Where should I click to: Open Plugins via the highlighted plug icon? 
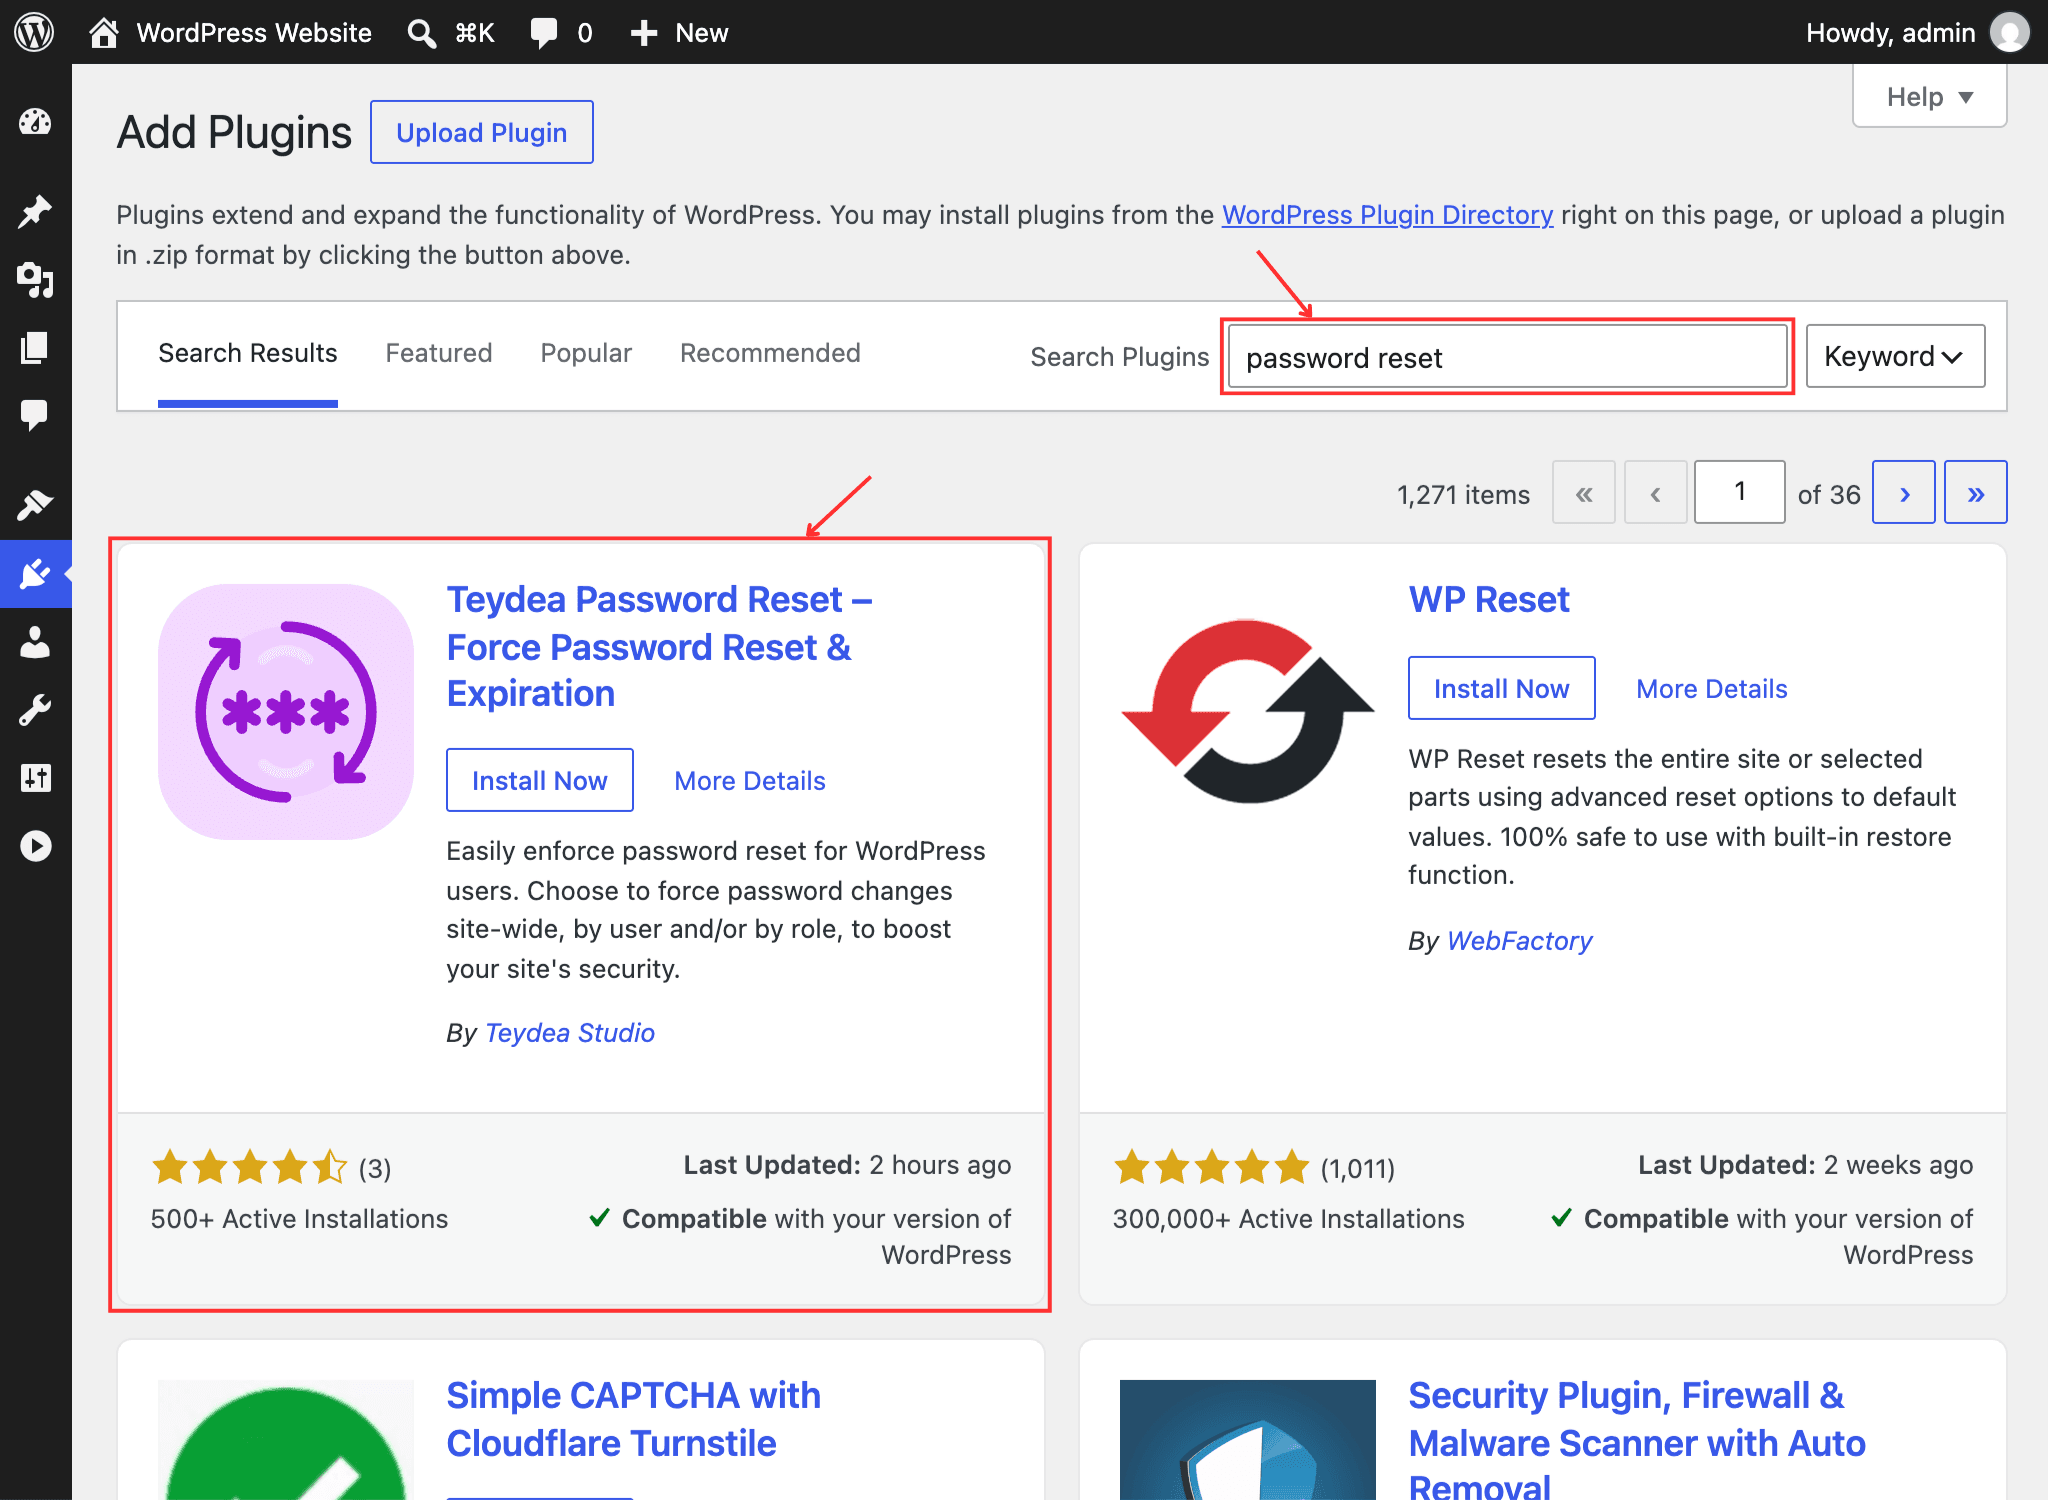tap(35, 573)
